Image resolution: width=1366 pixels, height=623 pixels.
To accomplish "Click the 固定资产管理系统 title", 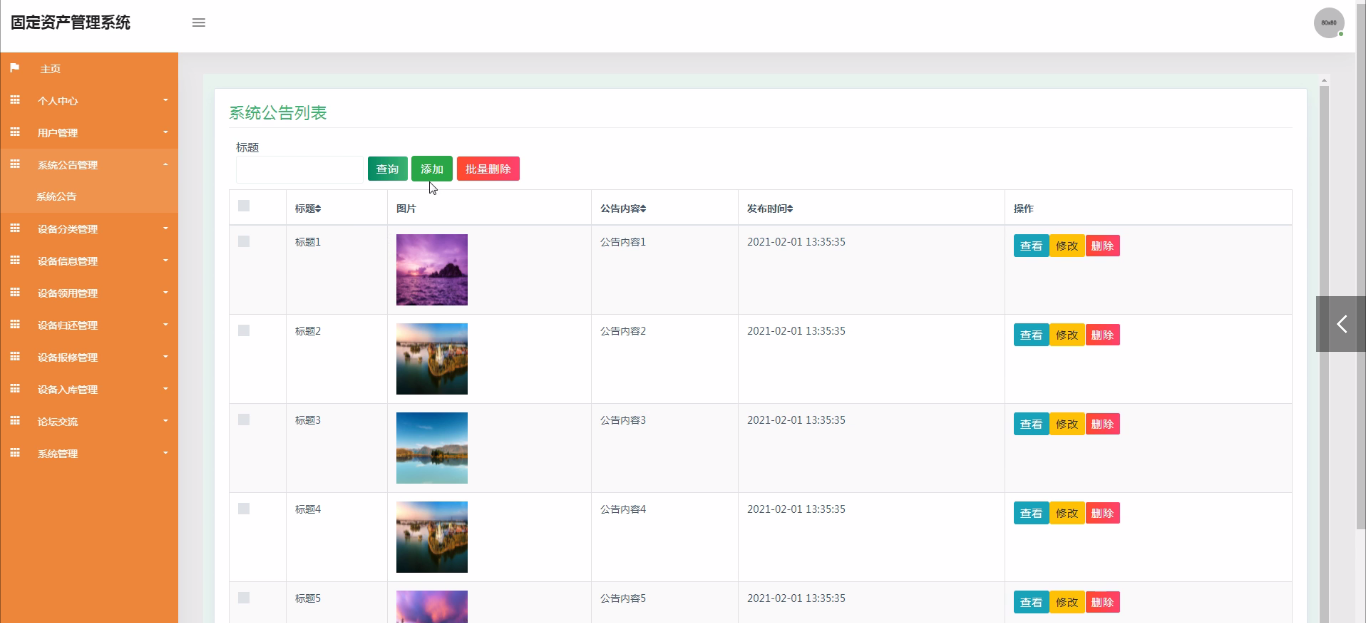I will (x=70, y=22).
